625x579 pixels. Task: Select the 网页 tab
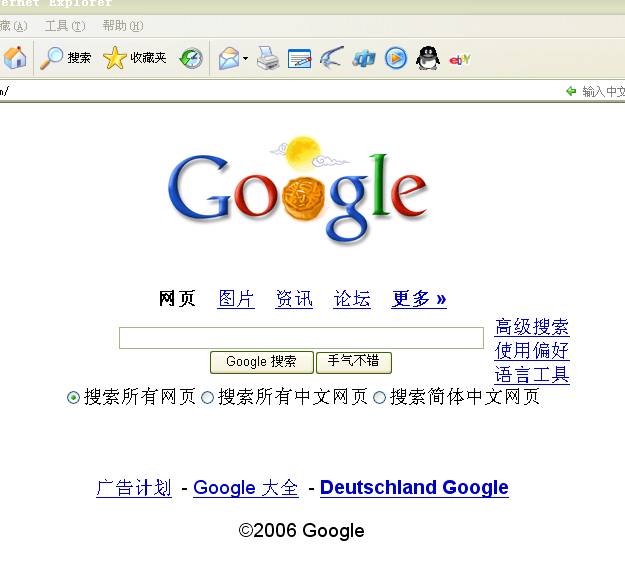(177, 299)
